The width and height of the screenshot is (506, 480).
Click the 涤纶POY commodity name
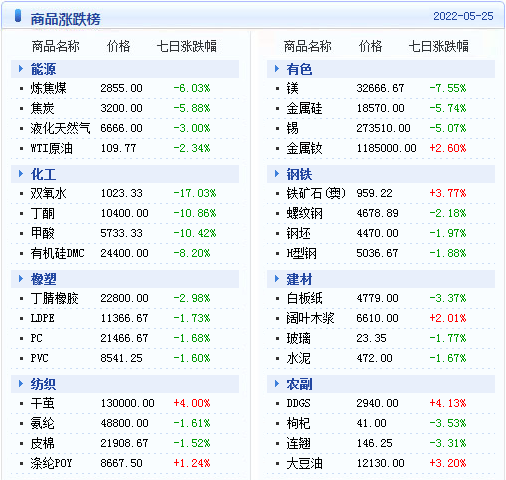pyautogui.click(x=51, y=463)
